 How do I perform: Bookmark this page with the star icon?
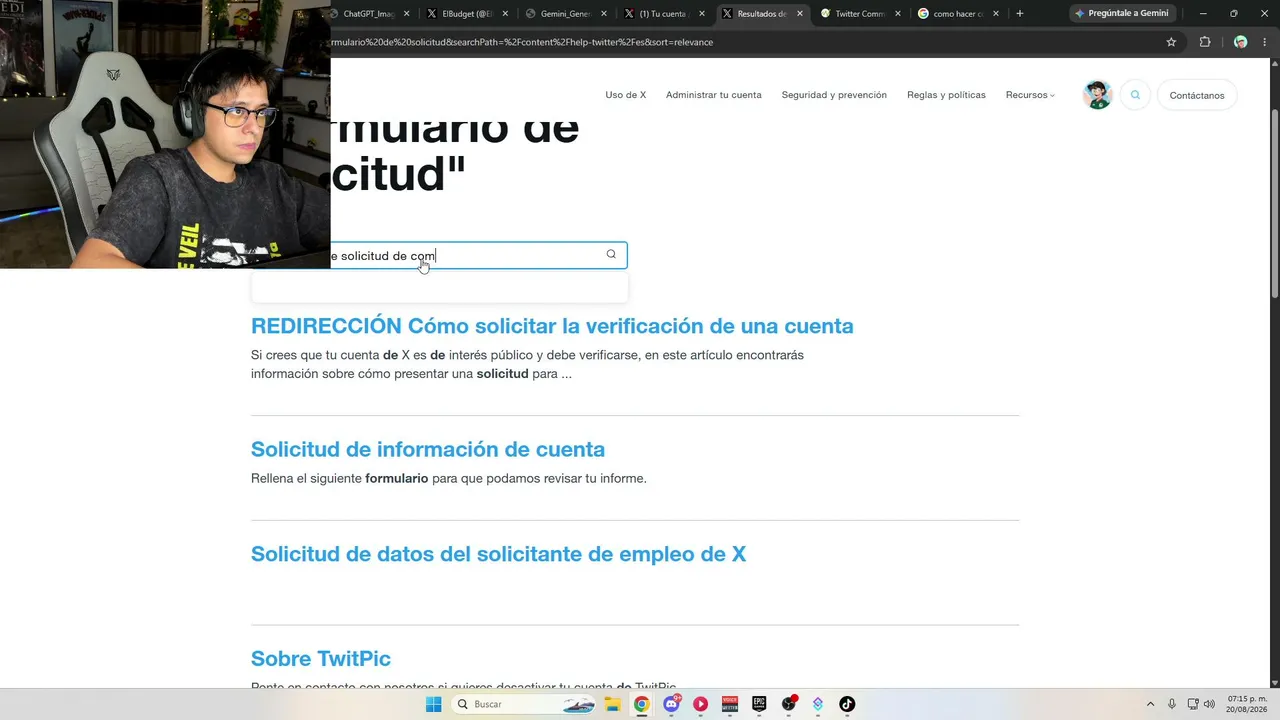click(x=1171, y=42)
